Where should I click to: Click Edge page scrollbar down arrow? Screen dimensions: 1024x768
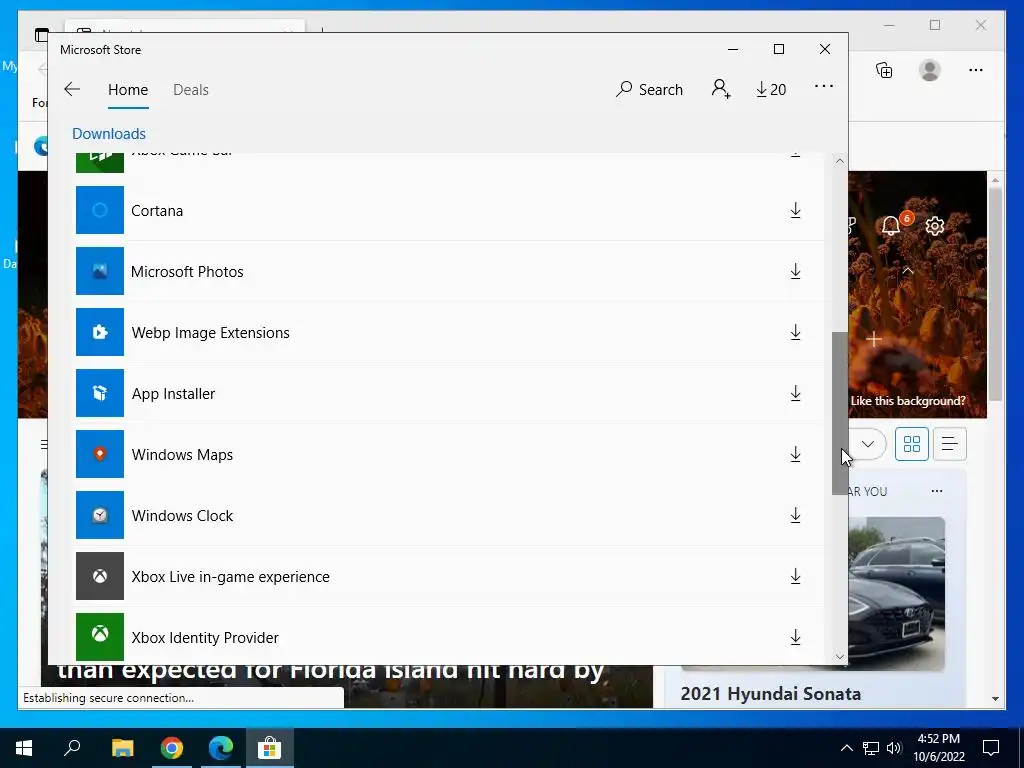point(995,698)
